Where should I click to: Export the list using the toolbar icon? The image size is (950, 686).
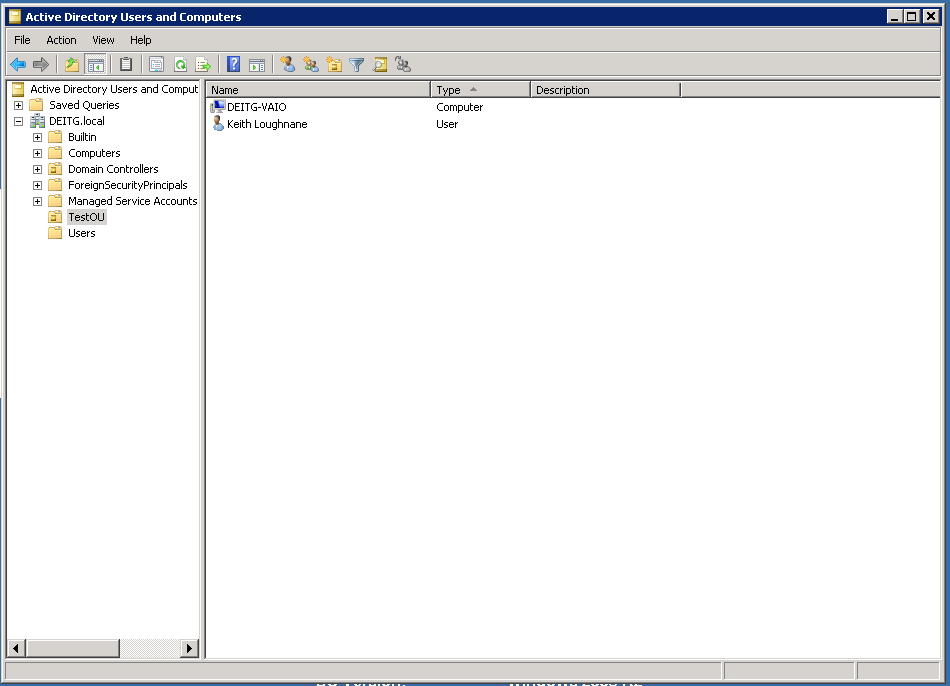[203, 64]
